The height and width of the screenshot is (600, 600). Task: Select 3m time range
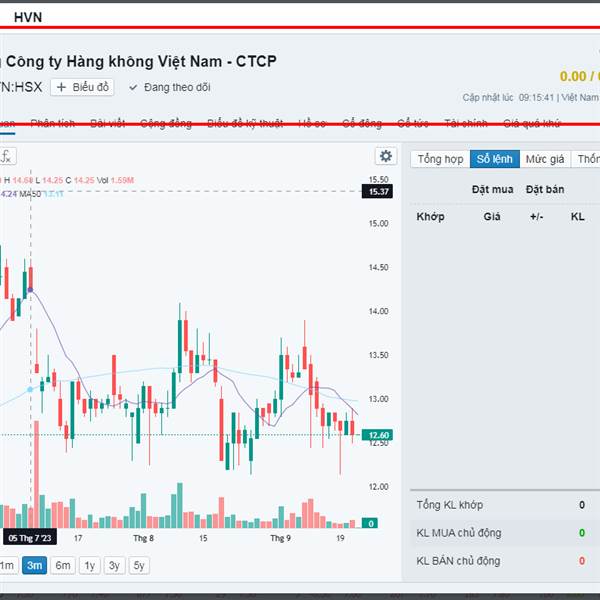click(34, 565)
